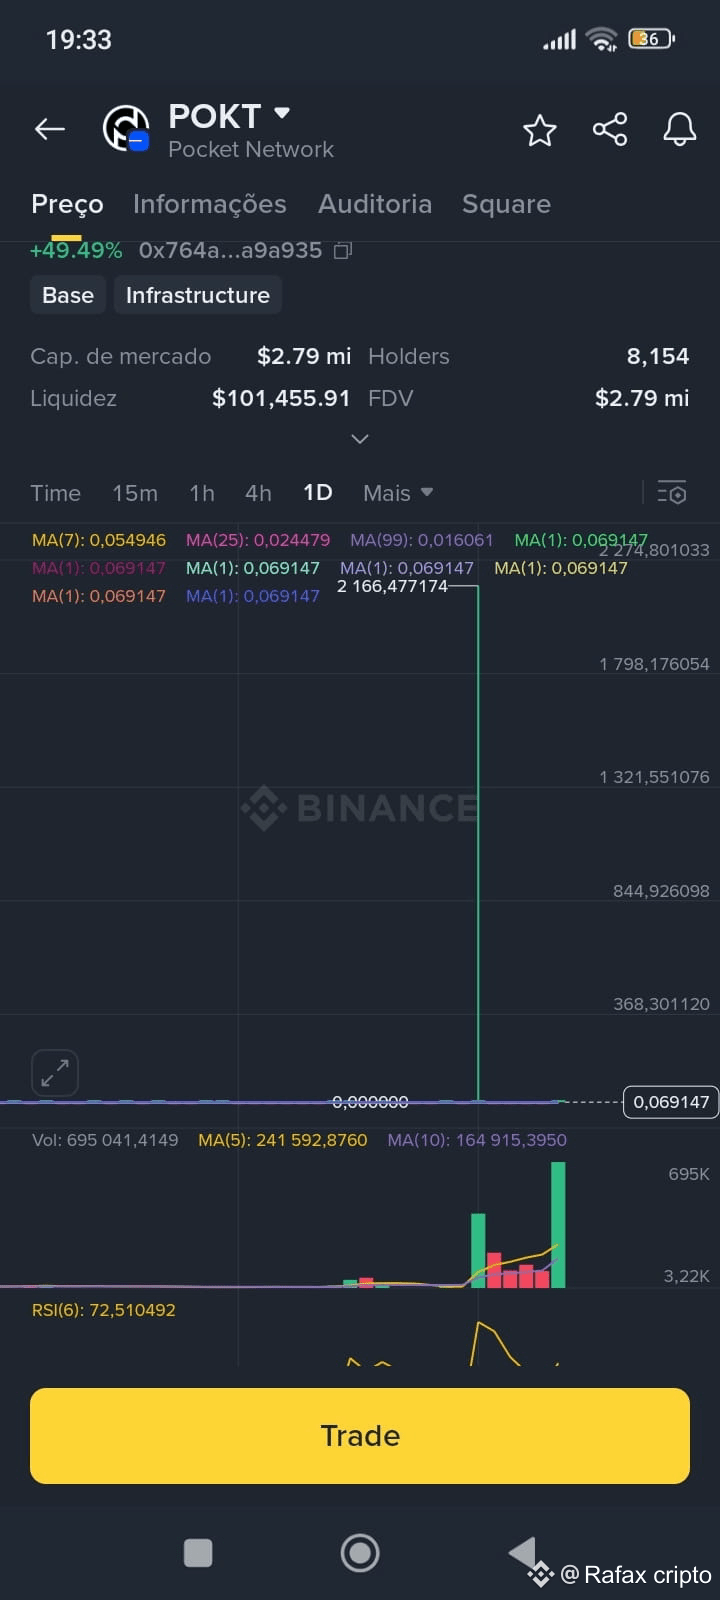
Task: Tap the Android recent apps square button
Action: tap(198, 1553)
